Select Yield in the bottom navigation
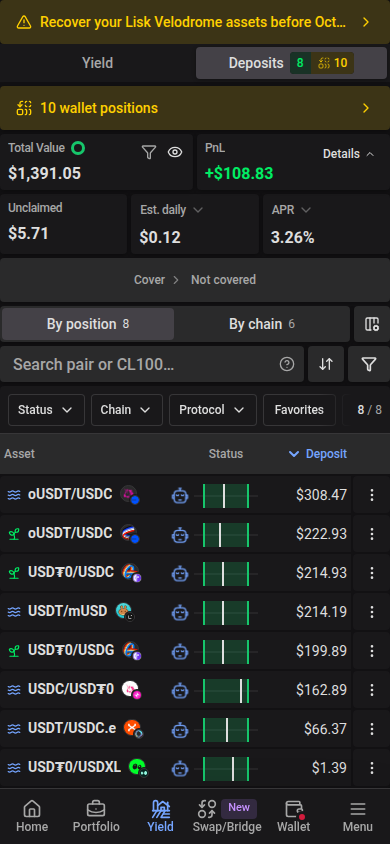Image resolution: width=390 pixels, height=844 pixels. click(x=160, y=817)
